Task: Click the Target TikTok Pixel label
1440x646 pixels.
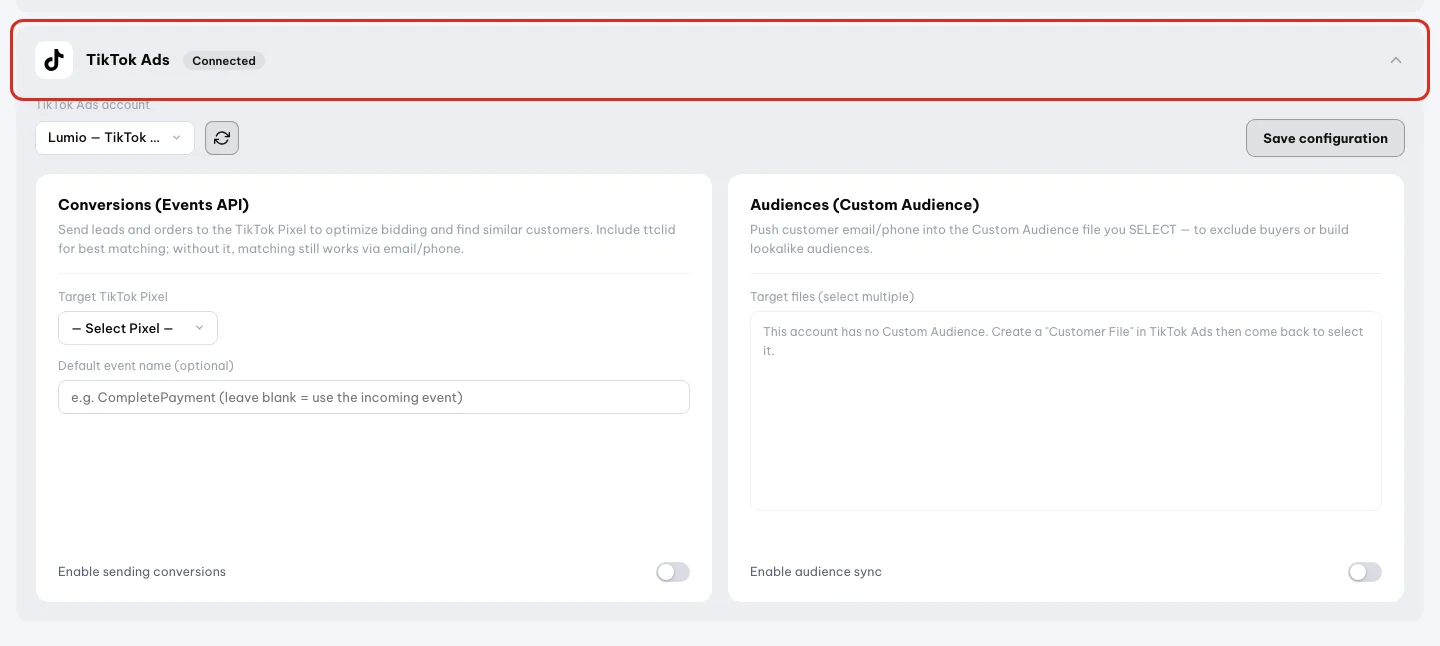Action: (x=113, y=297)
